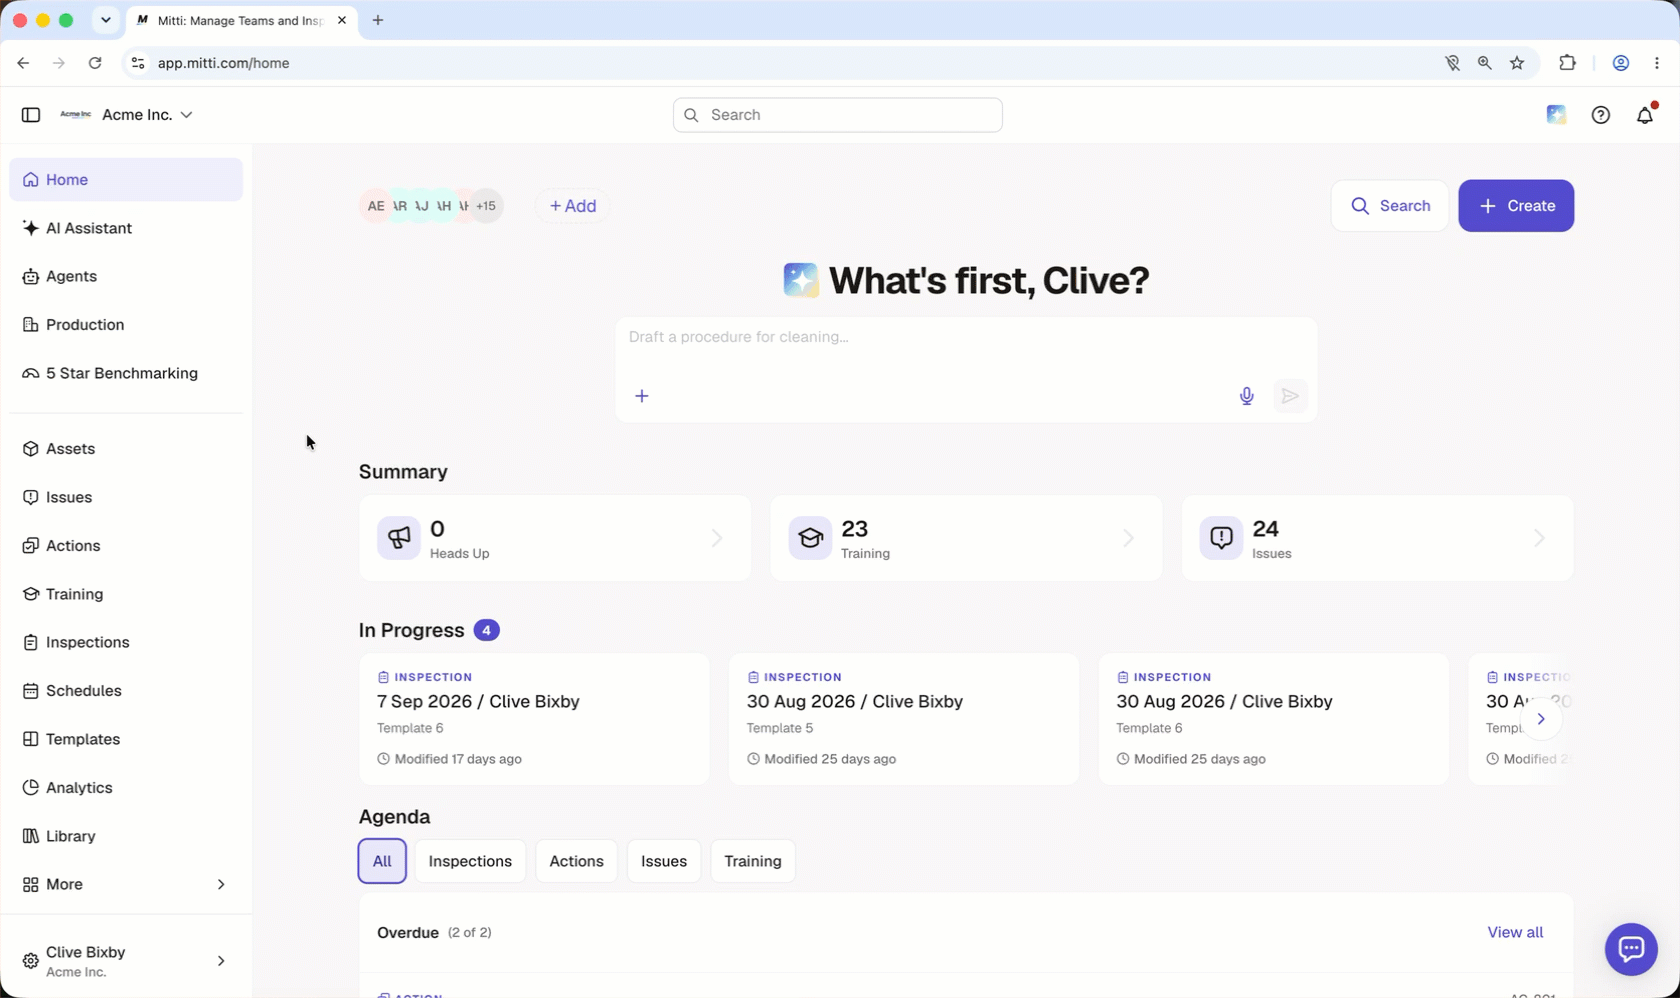Bookmark page with the star icon
The width and height of the screenshot is (1680, 998).
tap(1517, 63)
